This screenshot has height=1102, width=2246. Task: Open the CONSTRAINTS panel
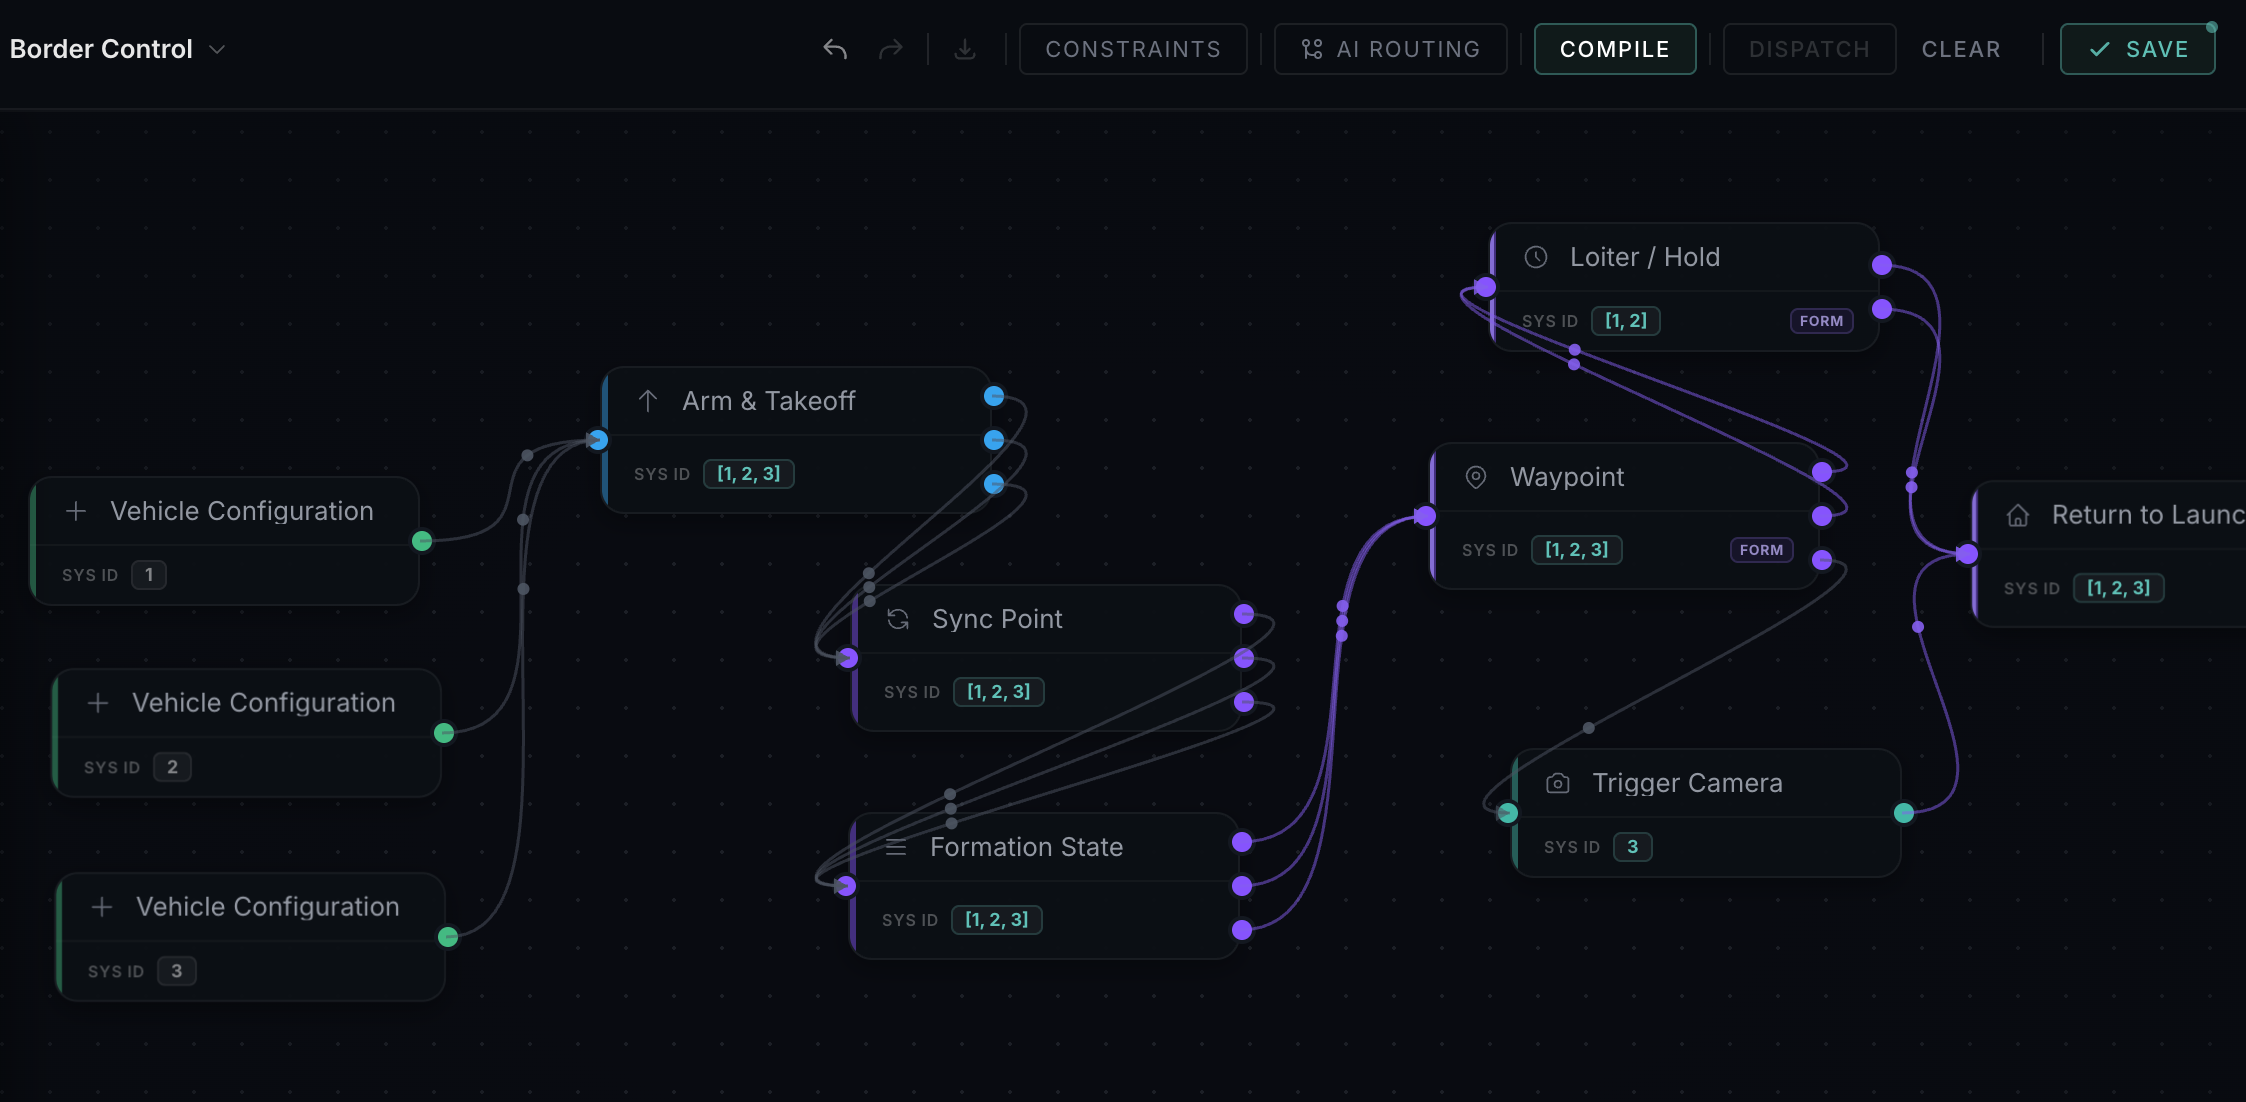pos(1133,49)
